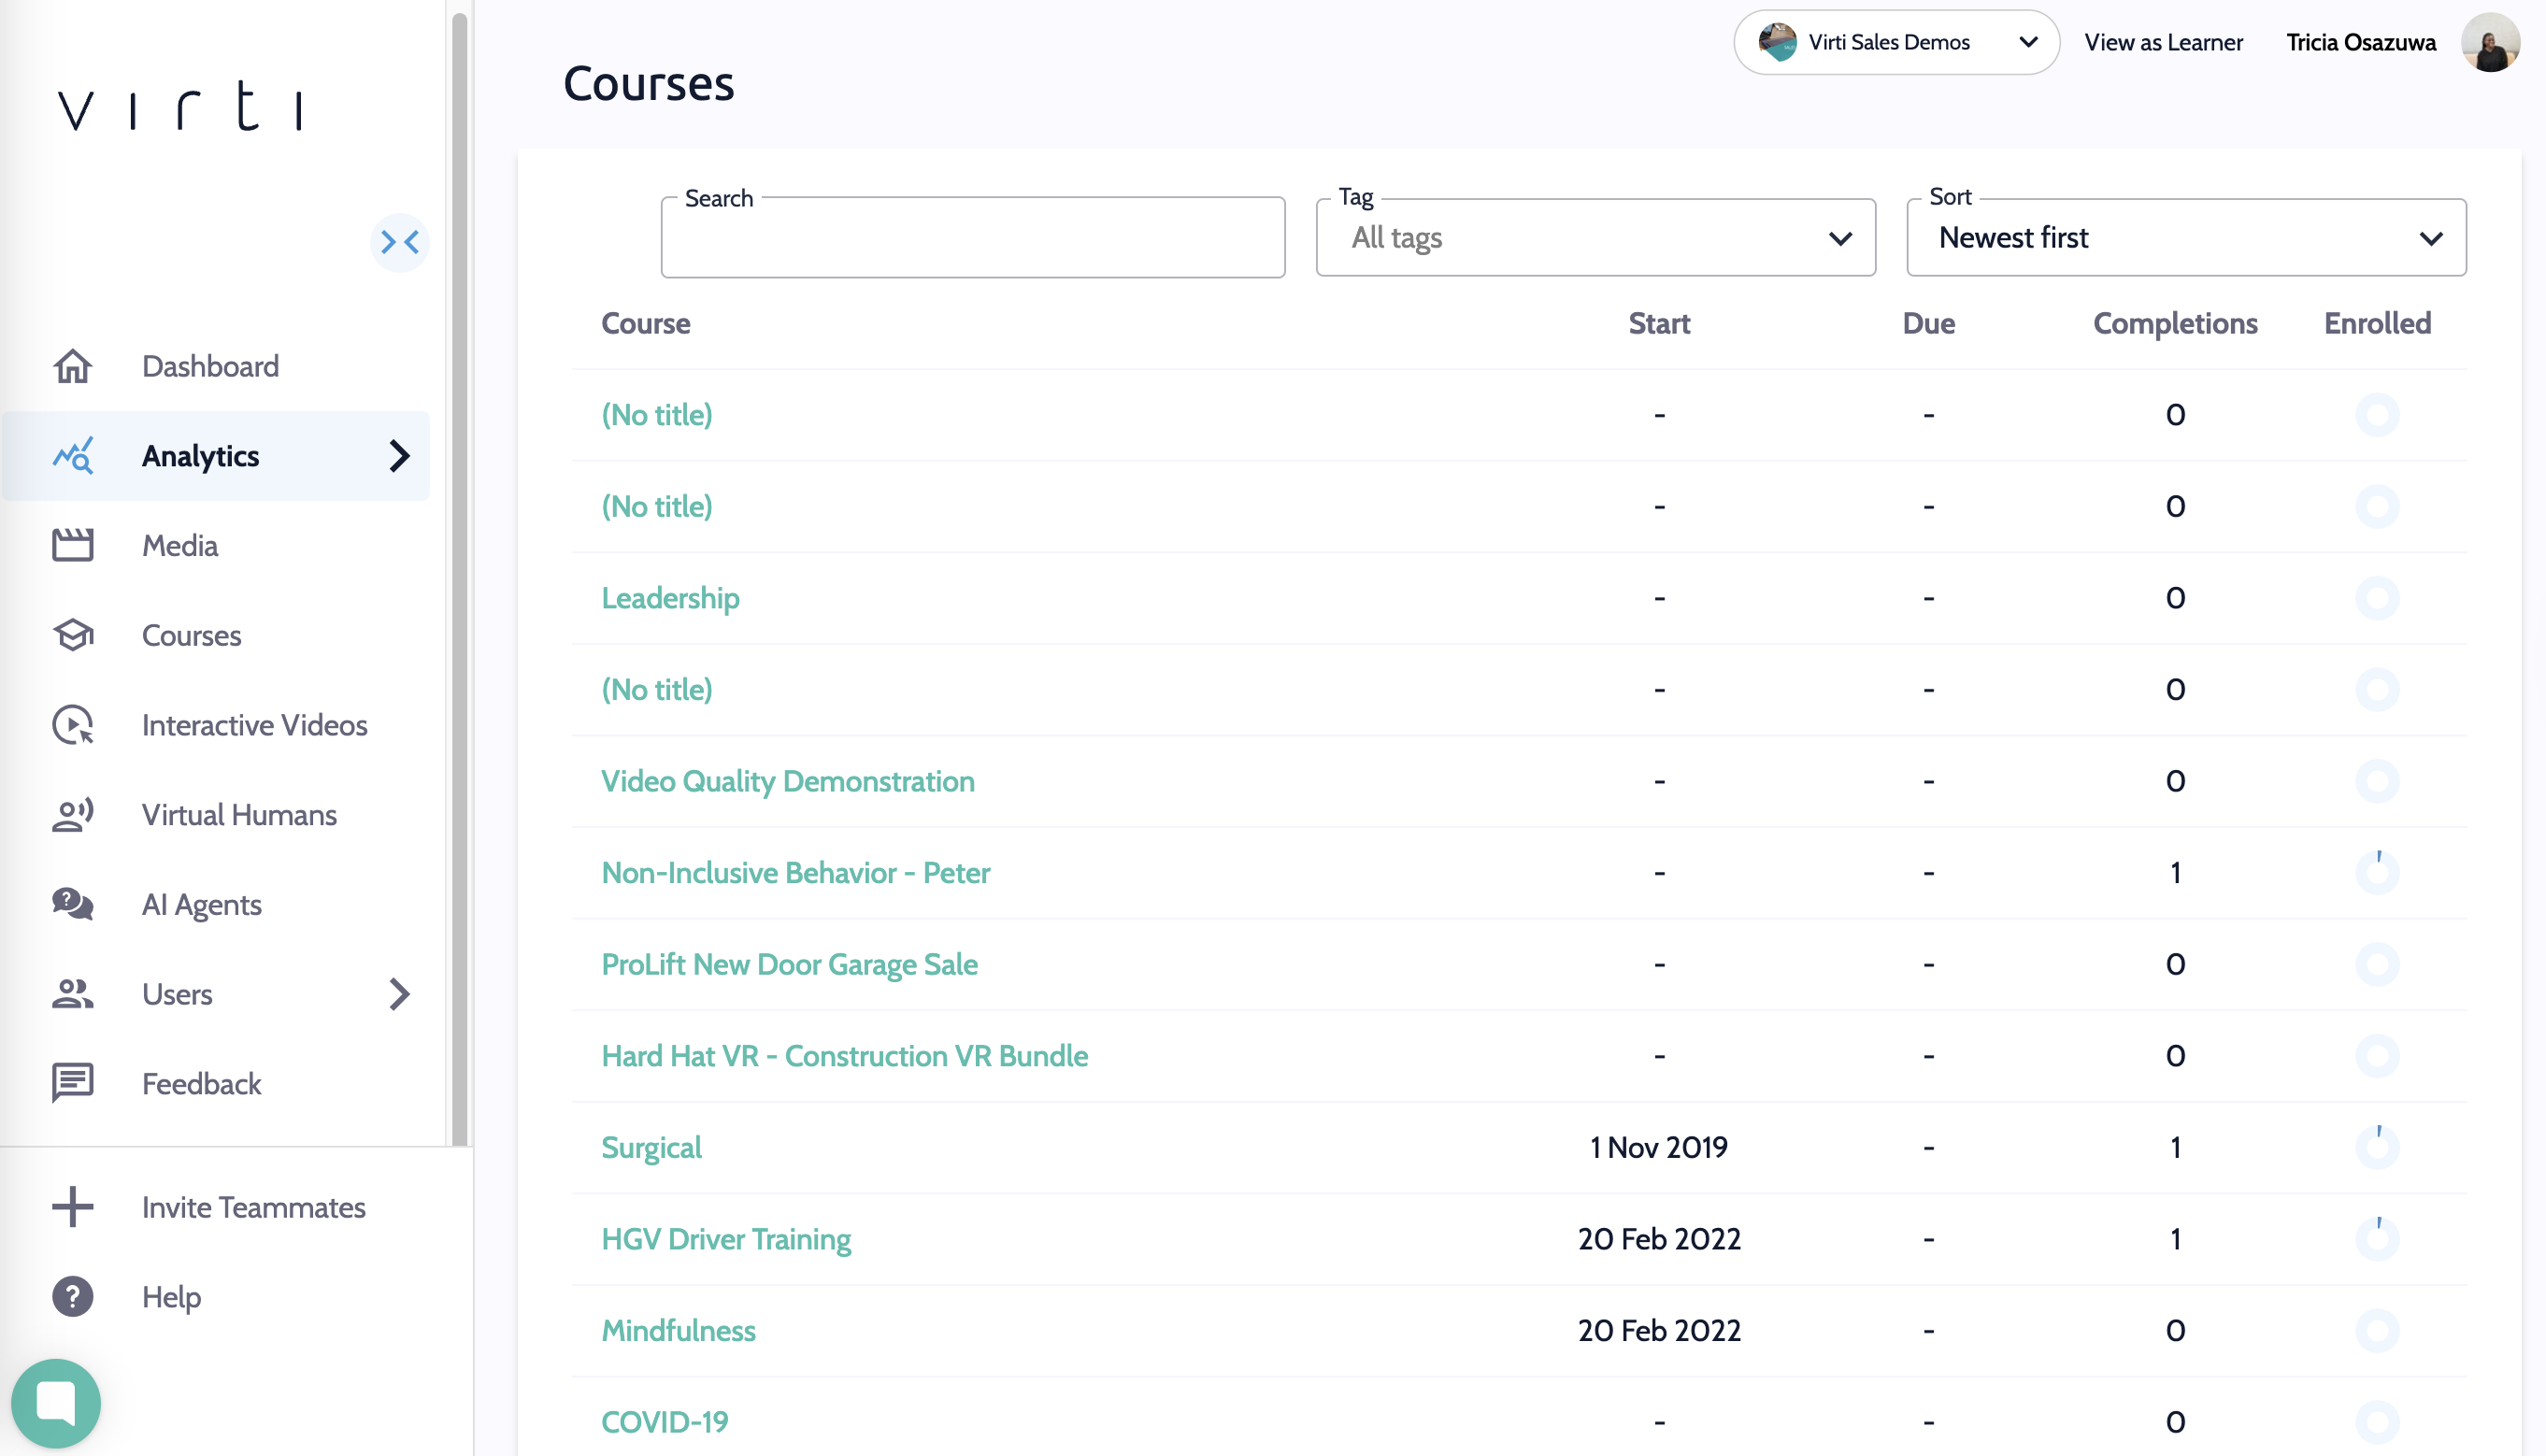
Task: Open the Newest first sort dropdown
Action: click(2185, 238)
